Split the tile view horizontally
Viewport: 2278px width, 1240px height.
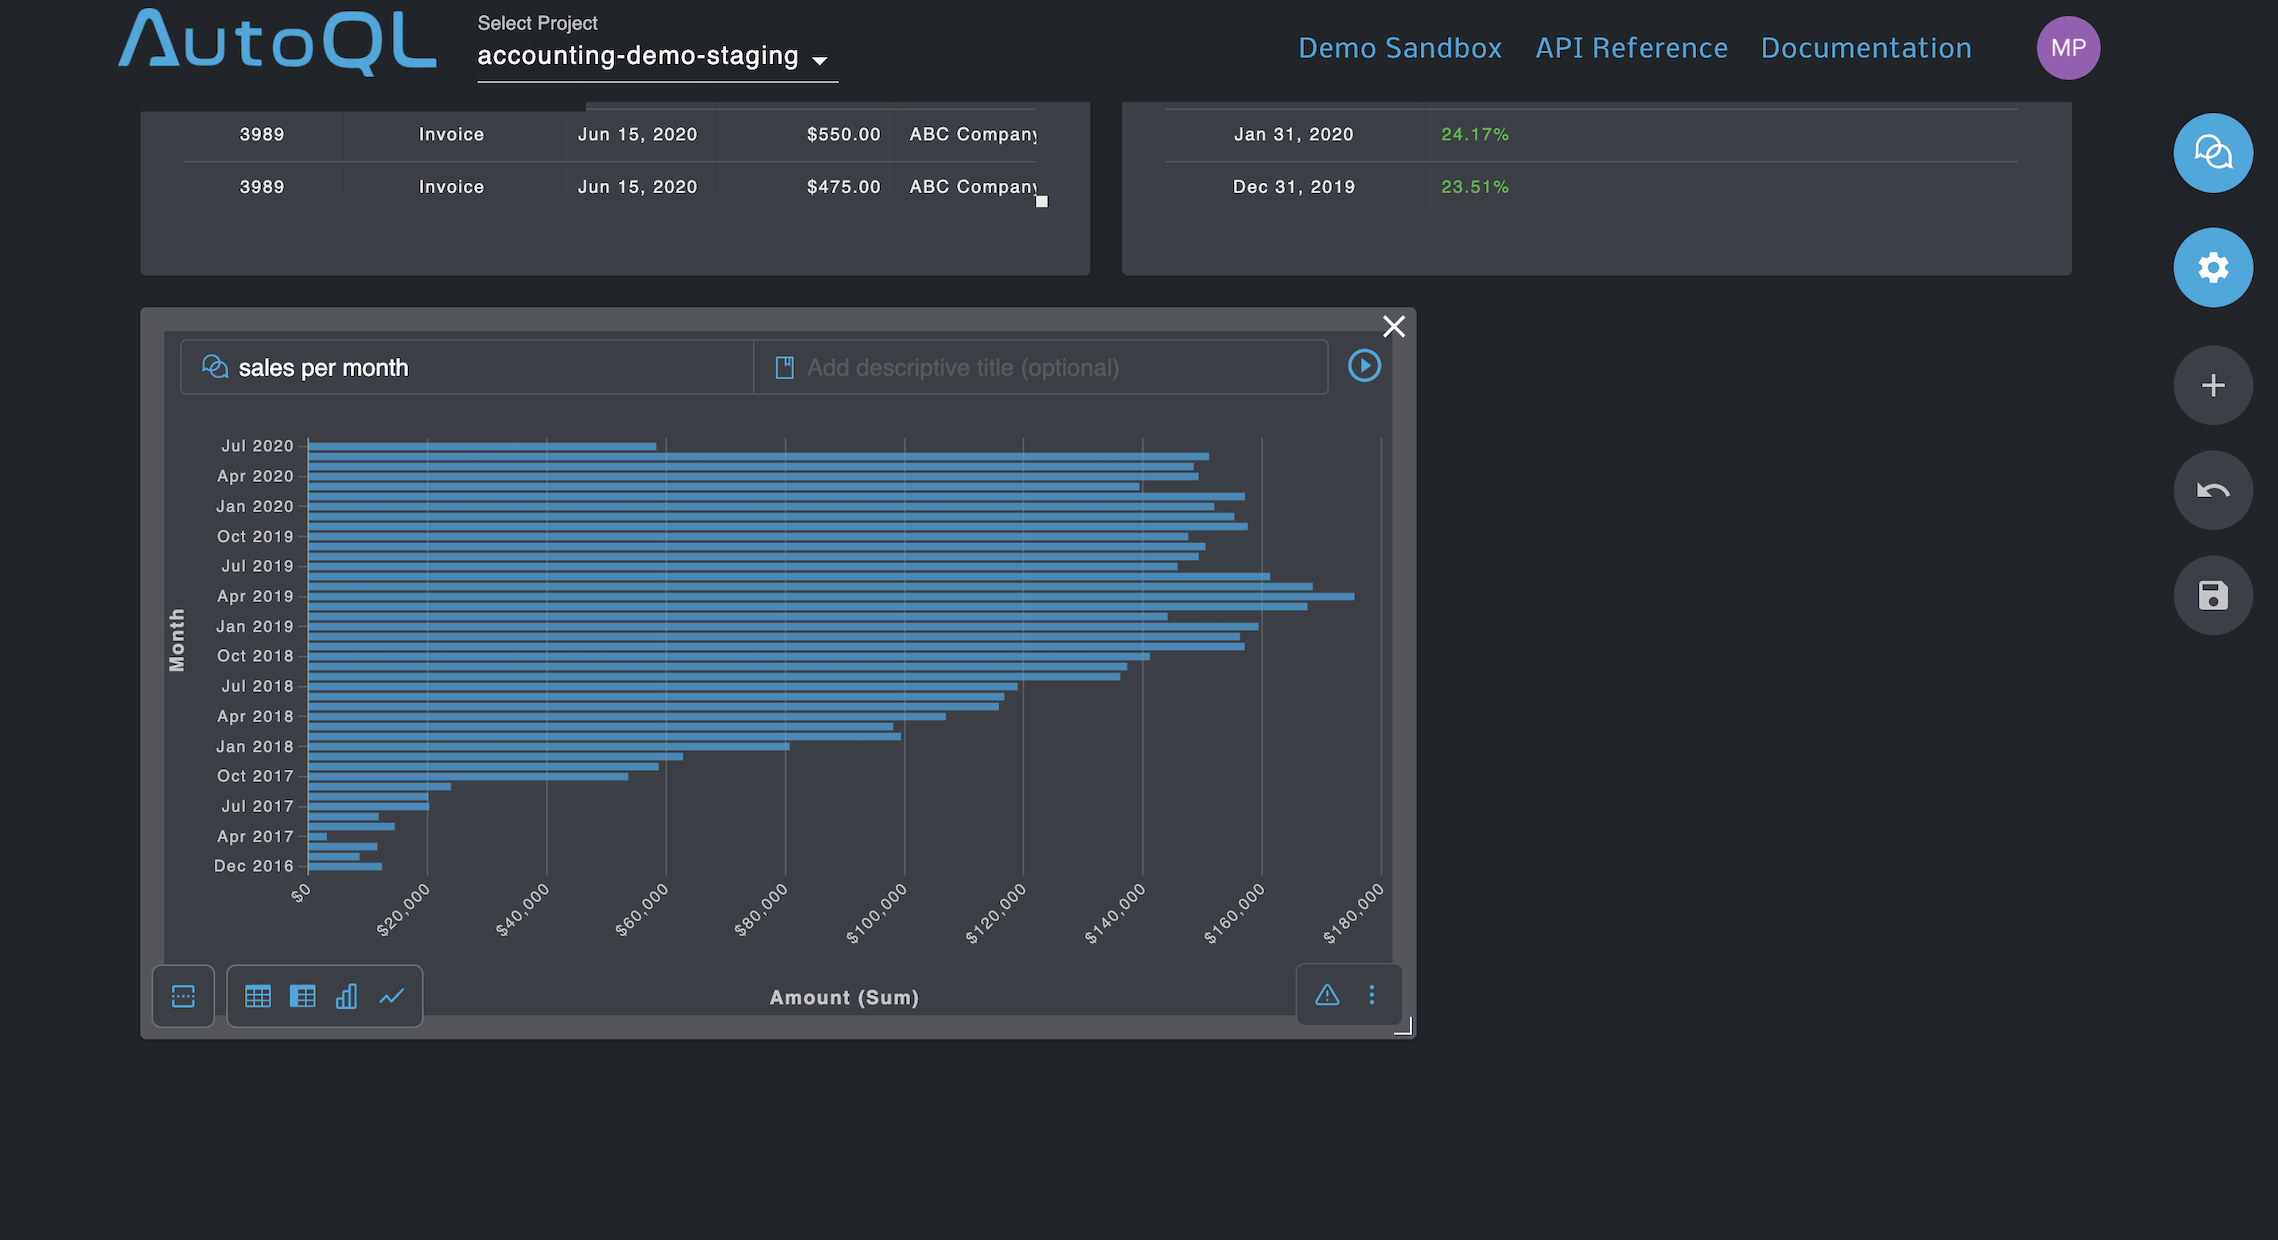pos(183,996)
